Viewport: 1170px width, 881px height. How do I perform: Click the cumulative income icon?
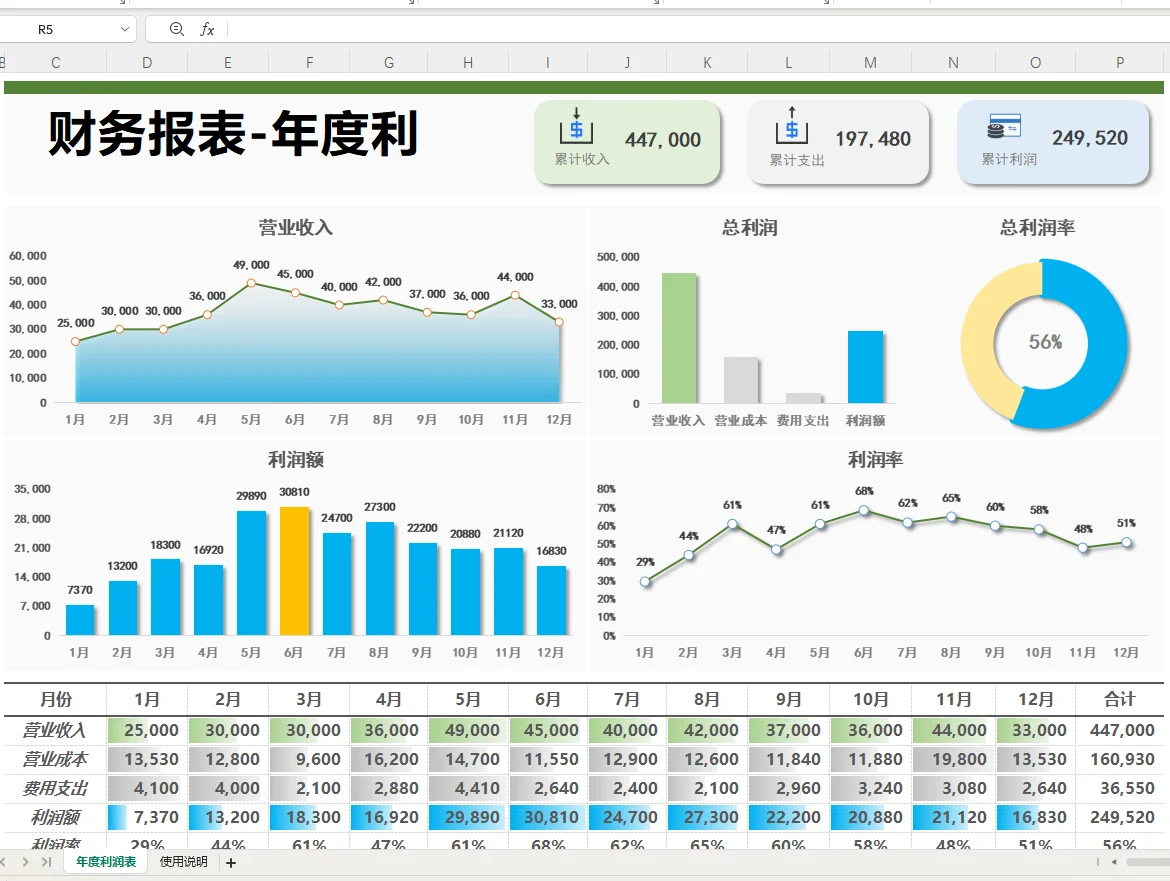(x=577, y=126)
